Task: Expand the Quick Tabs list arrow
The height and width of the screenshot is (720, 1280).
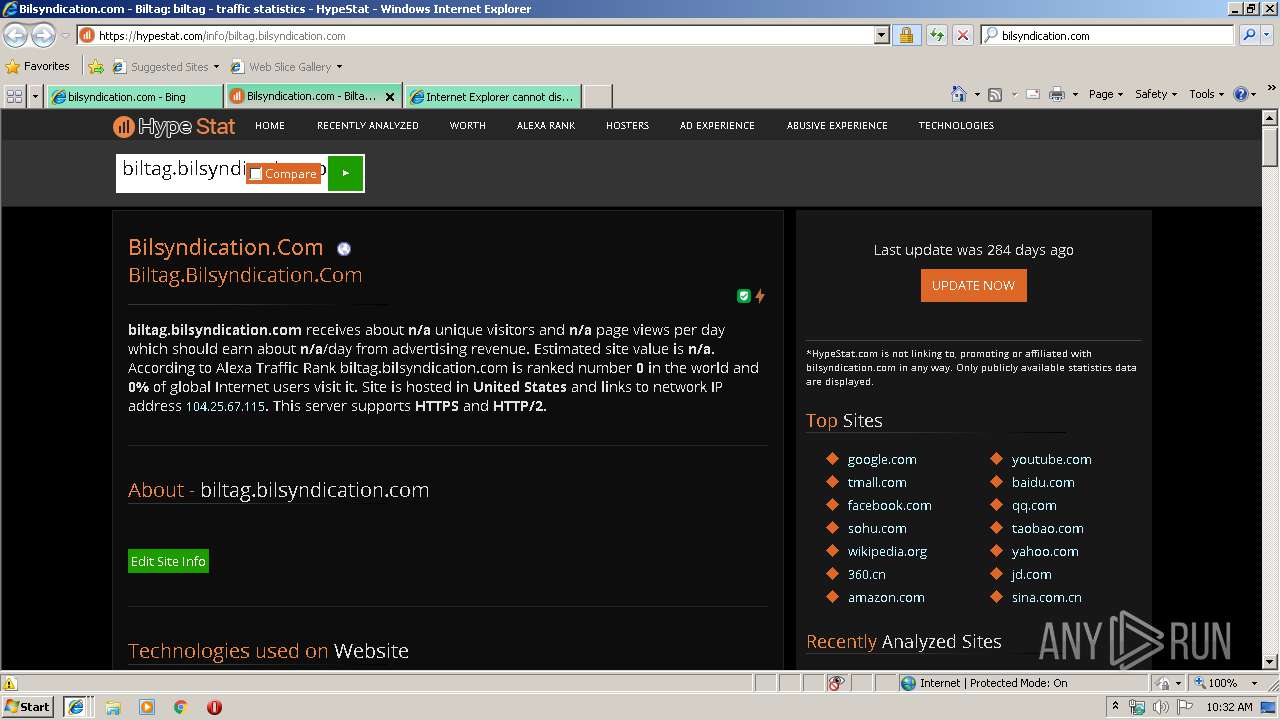Action: pyautogui.click(x=36, y=96)
